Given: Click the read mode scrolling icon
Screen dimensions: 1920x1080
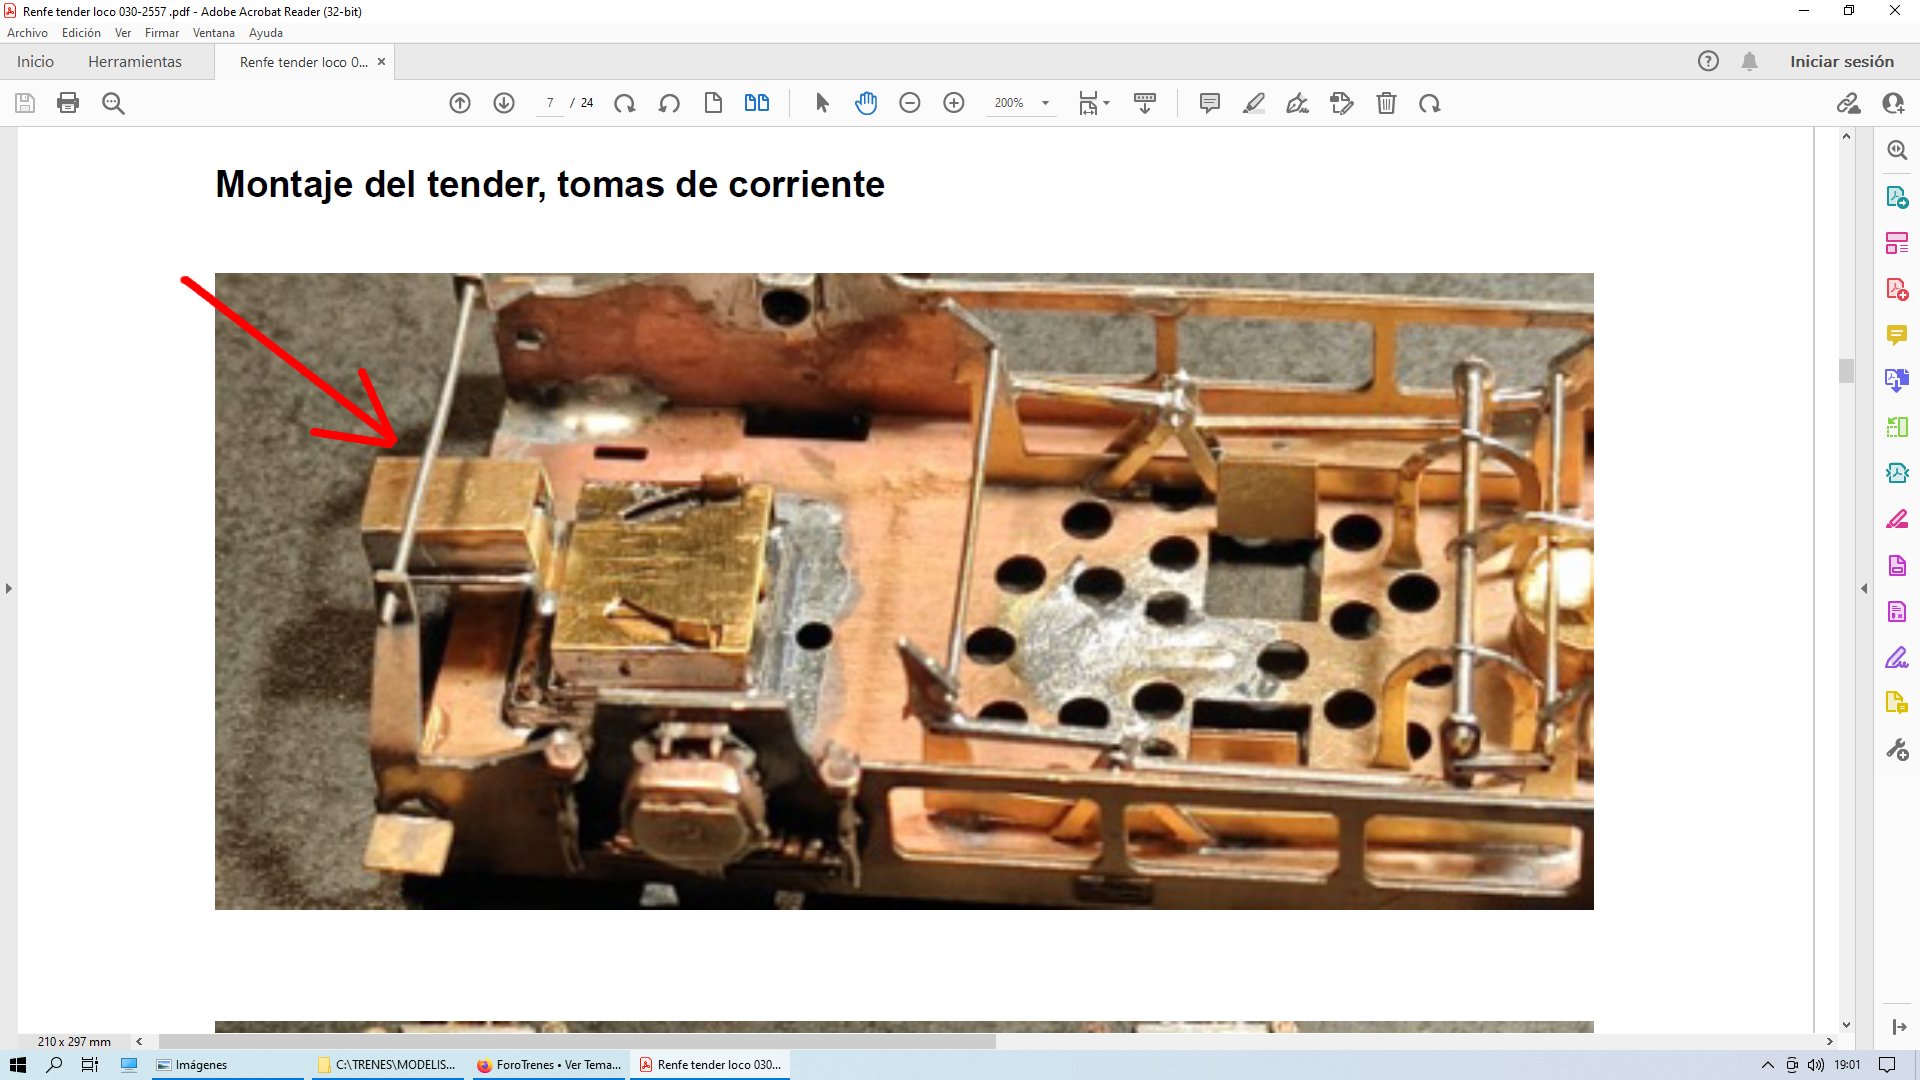Looking at the screenshot, I should (1145, 103).
